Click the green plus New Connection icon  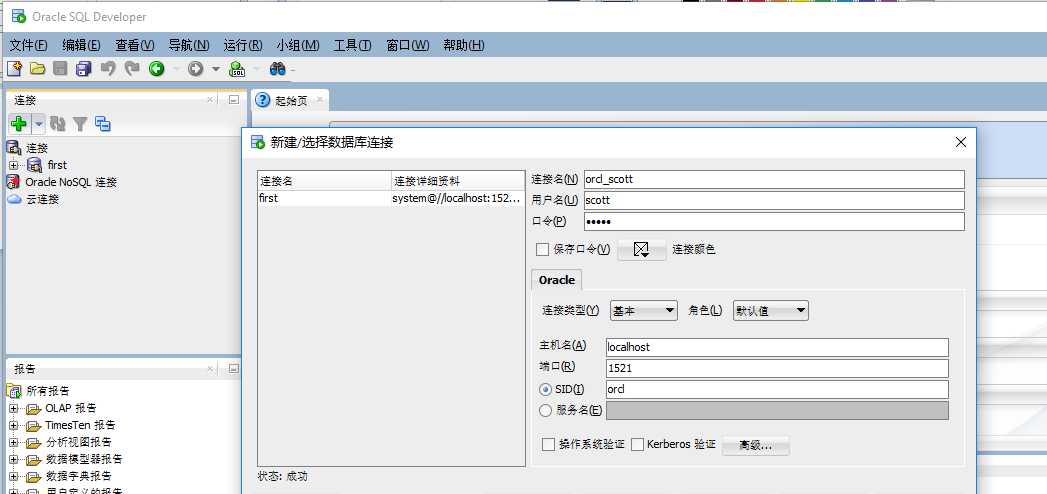(19, 124)
